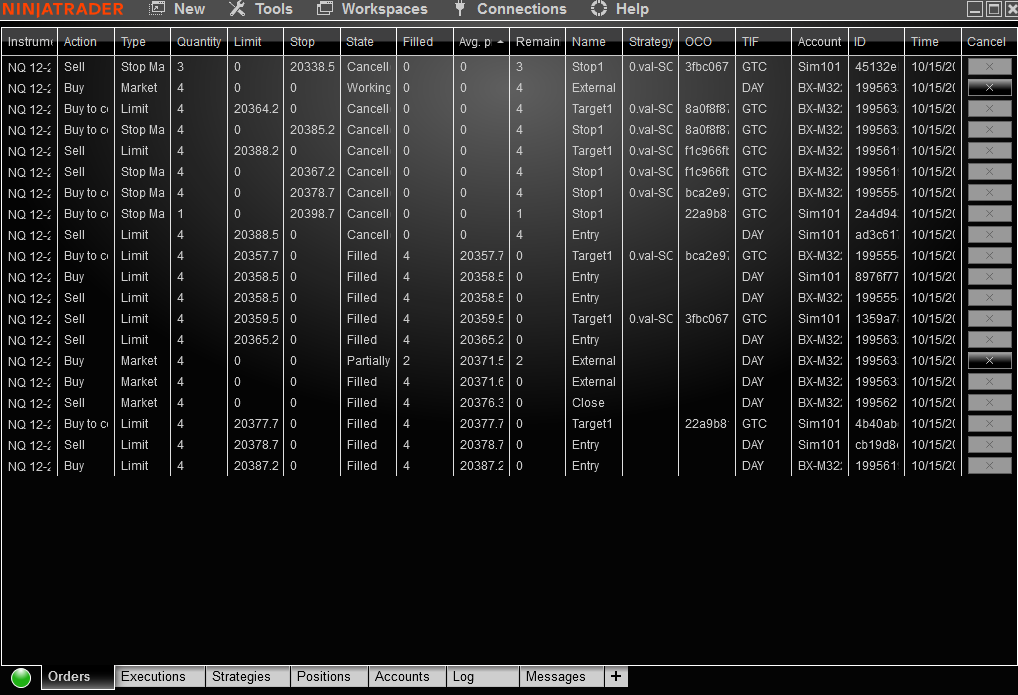Switch to the Executions tab

pos(160,677)
